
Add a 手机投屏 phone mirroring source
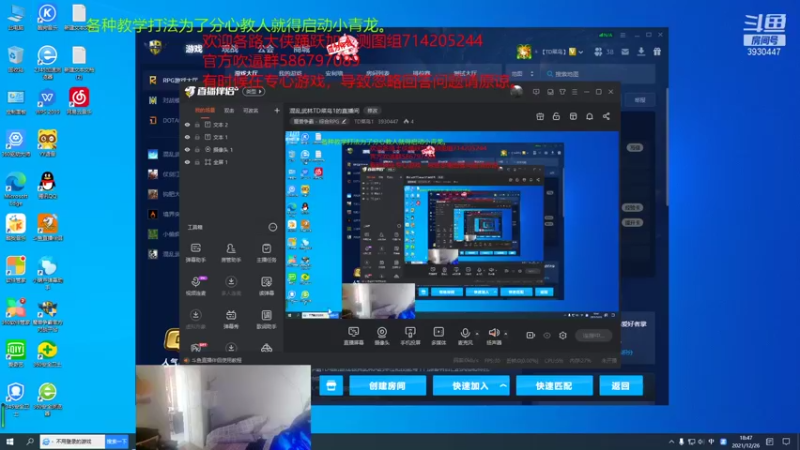[x=410, y=336]
